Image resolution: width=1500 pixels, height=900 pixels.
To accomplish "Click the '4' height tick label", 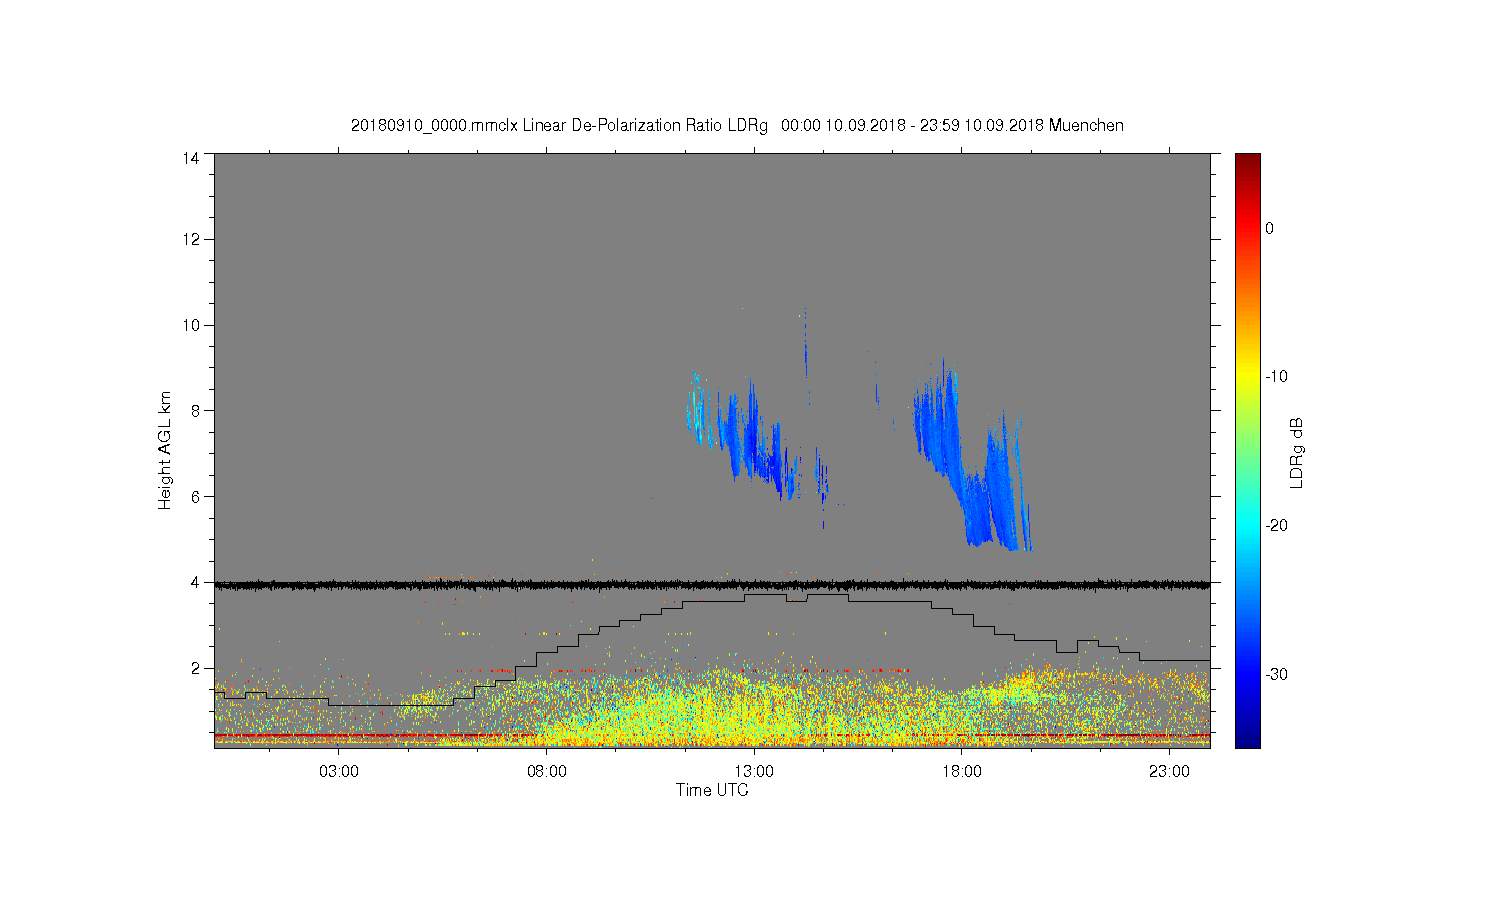I will 195,582.
